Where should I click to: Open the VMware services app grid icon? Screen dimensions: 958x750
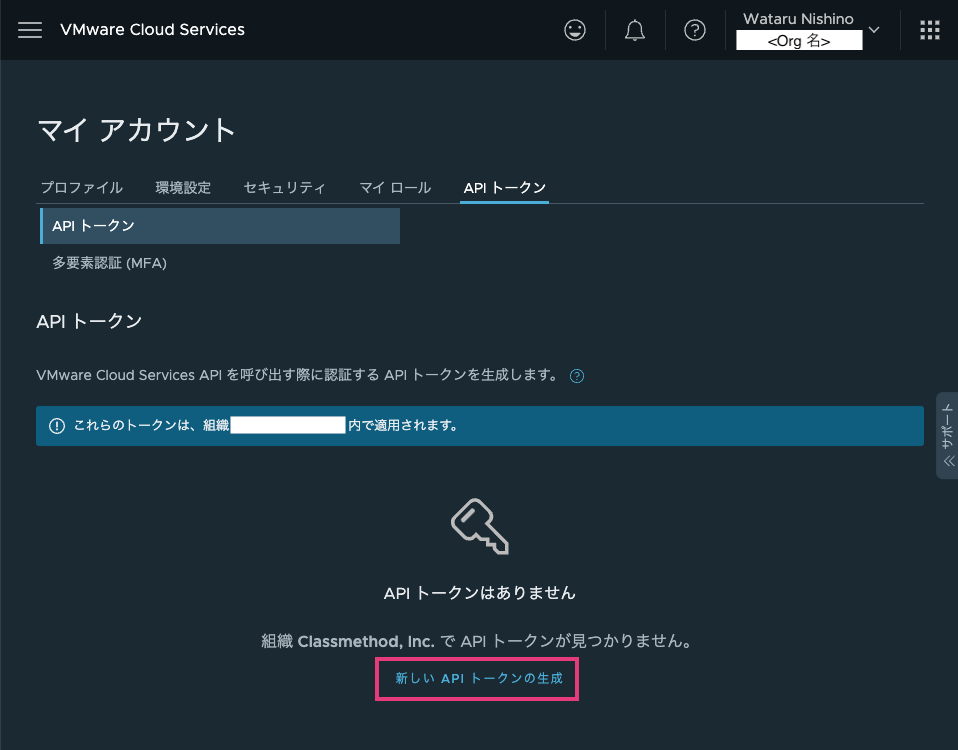click(929, 29)
